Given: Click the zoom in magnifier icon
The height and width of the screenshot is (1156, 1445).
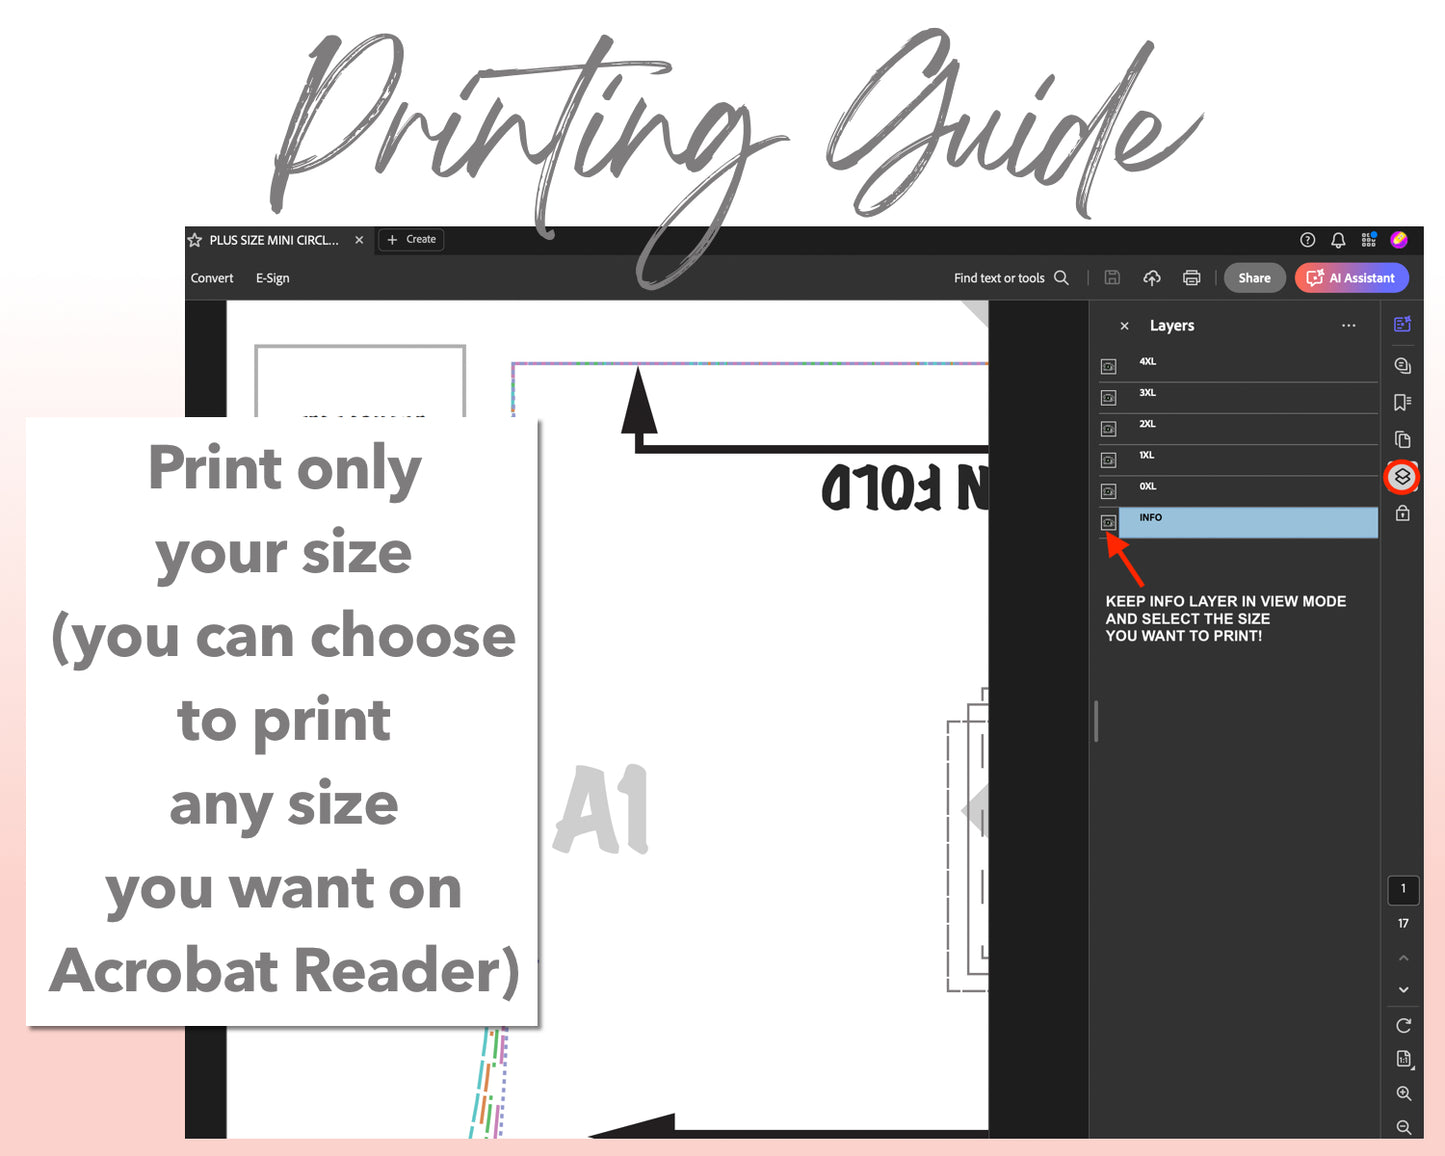Looking at the screenshot, I should click(x=1403, y=1093).
